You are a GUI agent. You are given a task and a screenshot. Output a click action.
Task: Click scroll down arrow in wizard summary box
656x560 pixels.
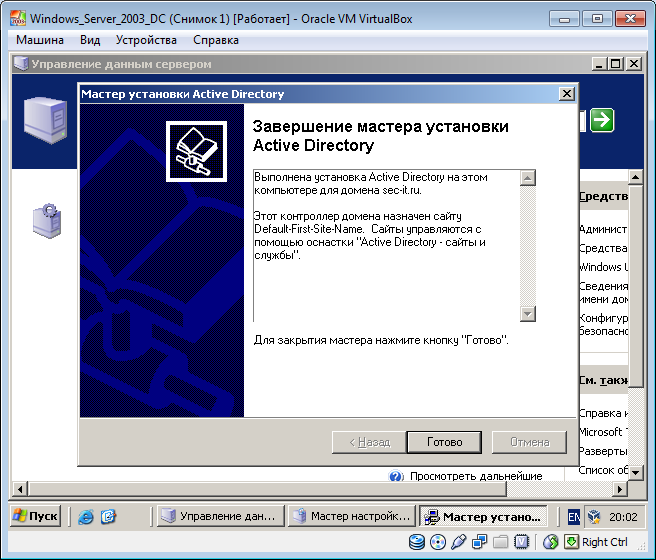tap(528, 314)
